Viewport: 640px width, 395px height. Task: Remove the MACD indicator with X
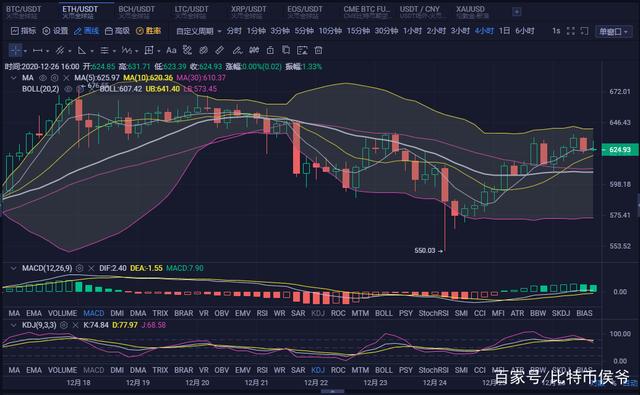[91, 268]
